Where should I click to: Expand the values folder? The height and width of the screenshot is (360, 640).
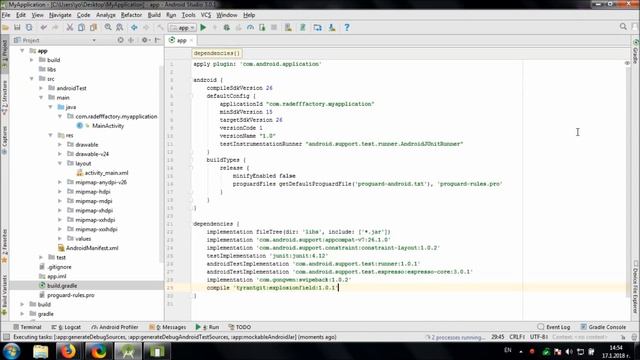tap(60, 238)
